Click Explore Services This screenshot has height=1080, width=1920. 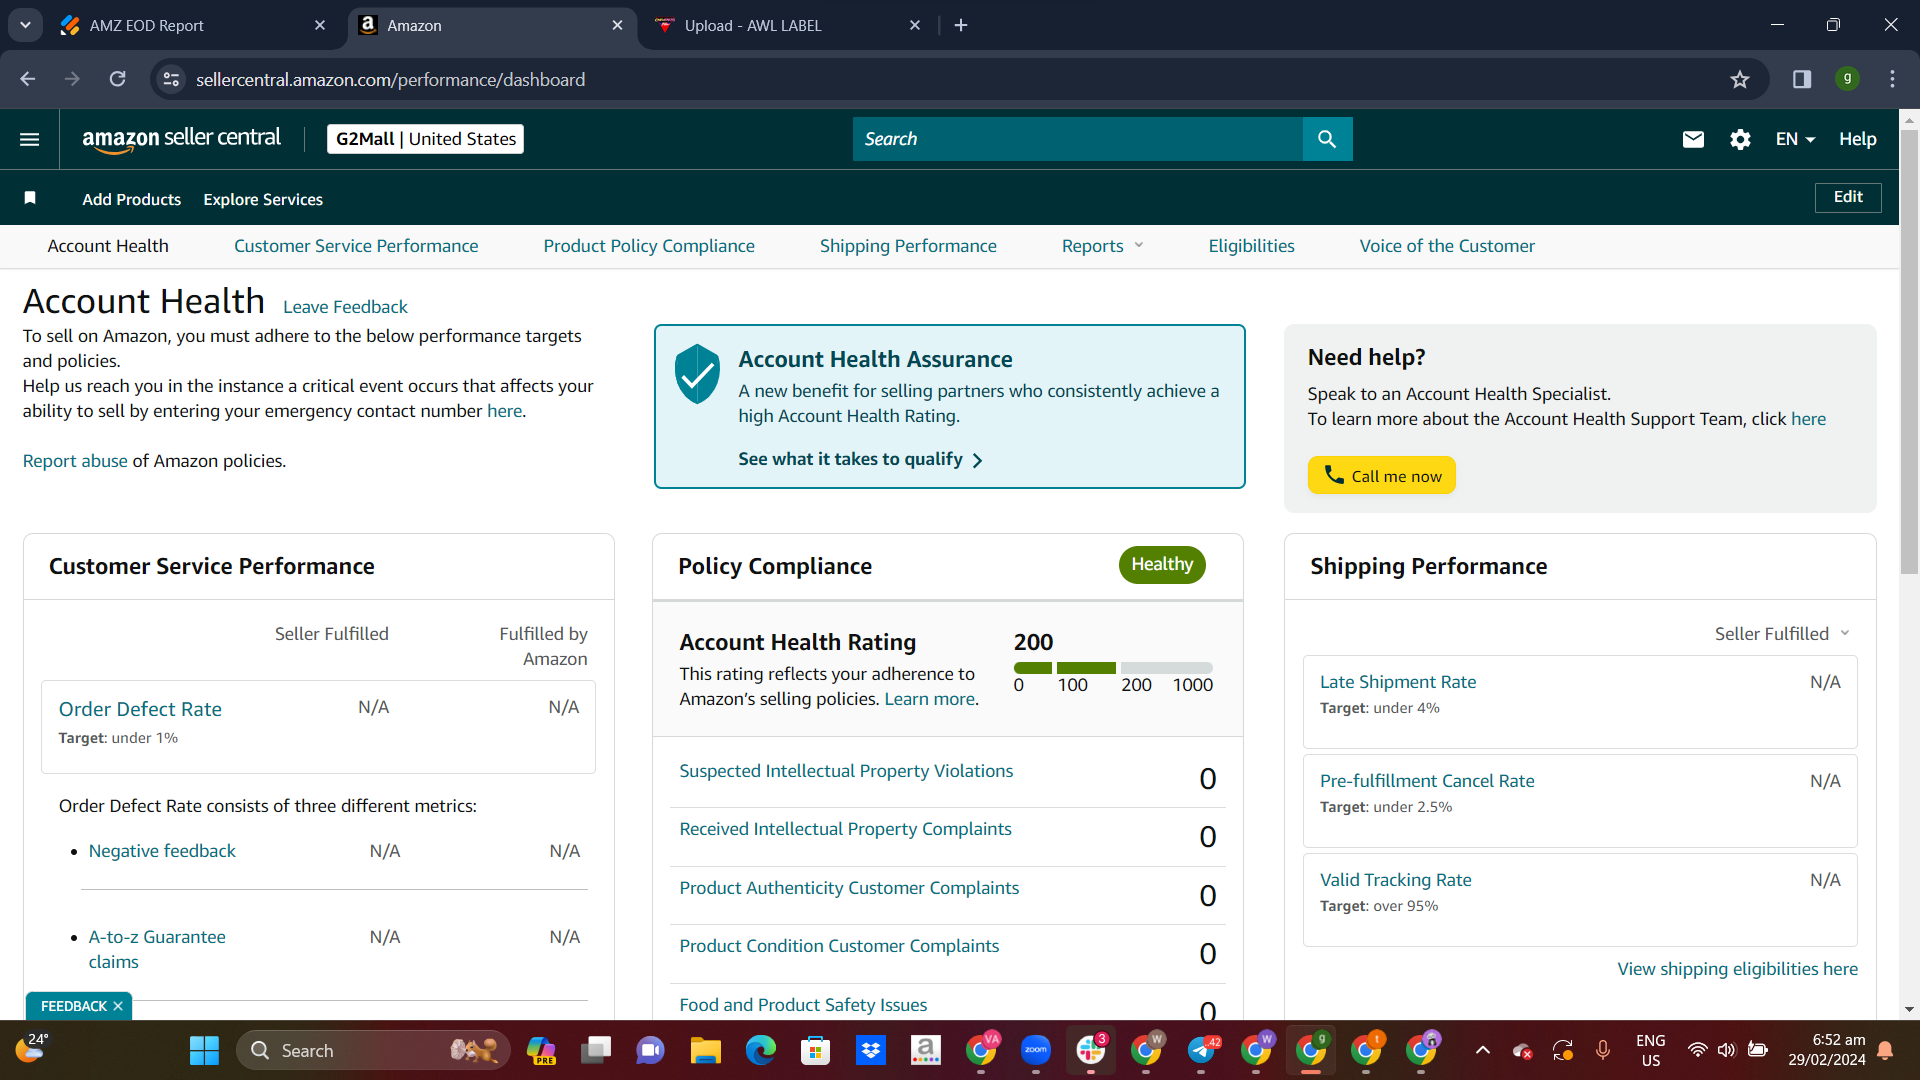[263, 199]
